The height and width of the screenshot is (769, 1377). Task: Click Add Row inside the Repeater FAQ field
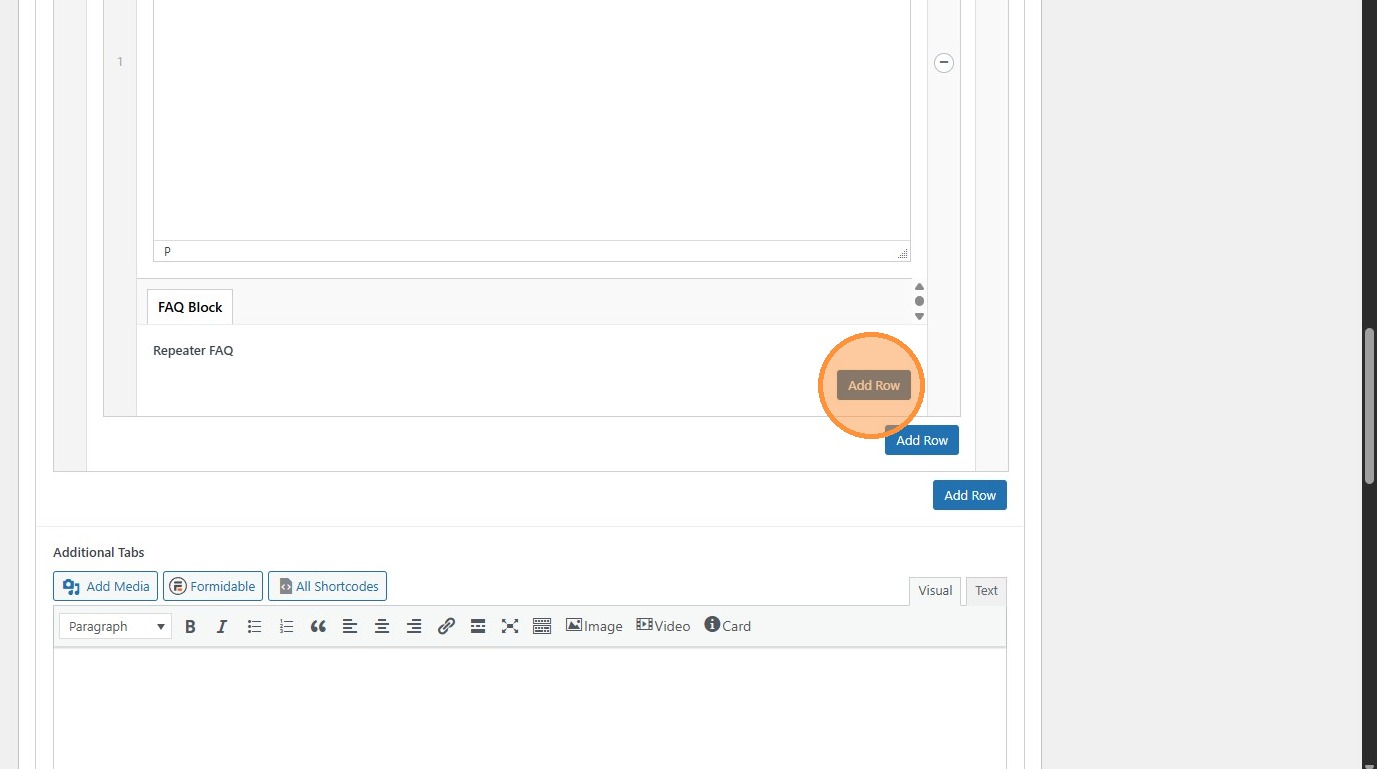tap(874, 385)
